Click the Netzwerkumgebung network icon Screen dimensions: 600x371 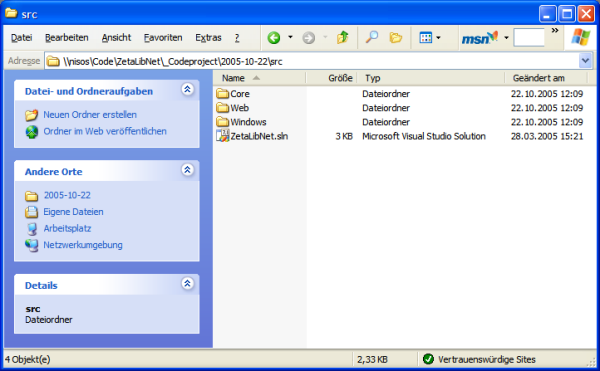(32, 245)
